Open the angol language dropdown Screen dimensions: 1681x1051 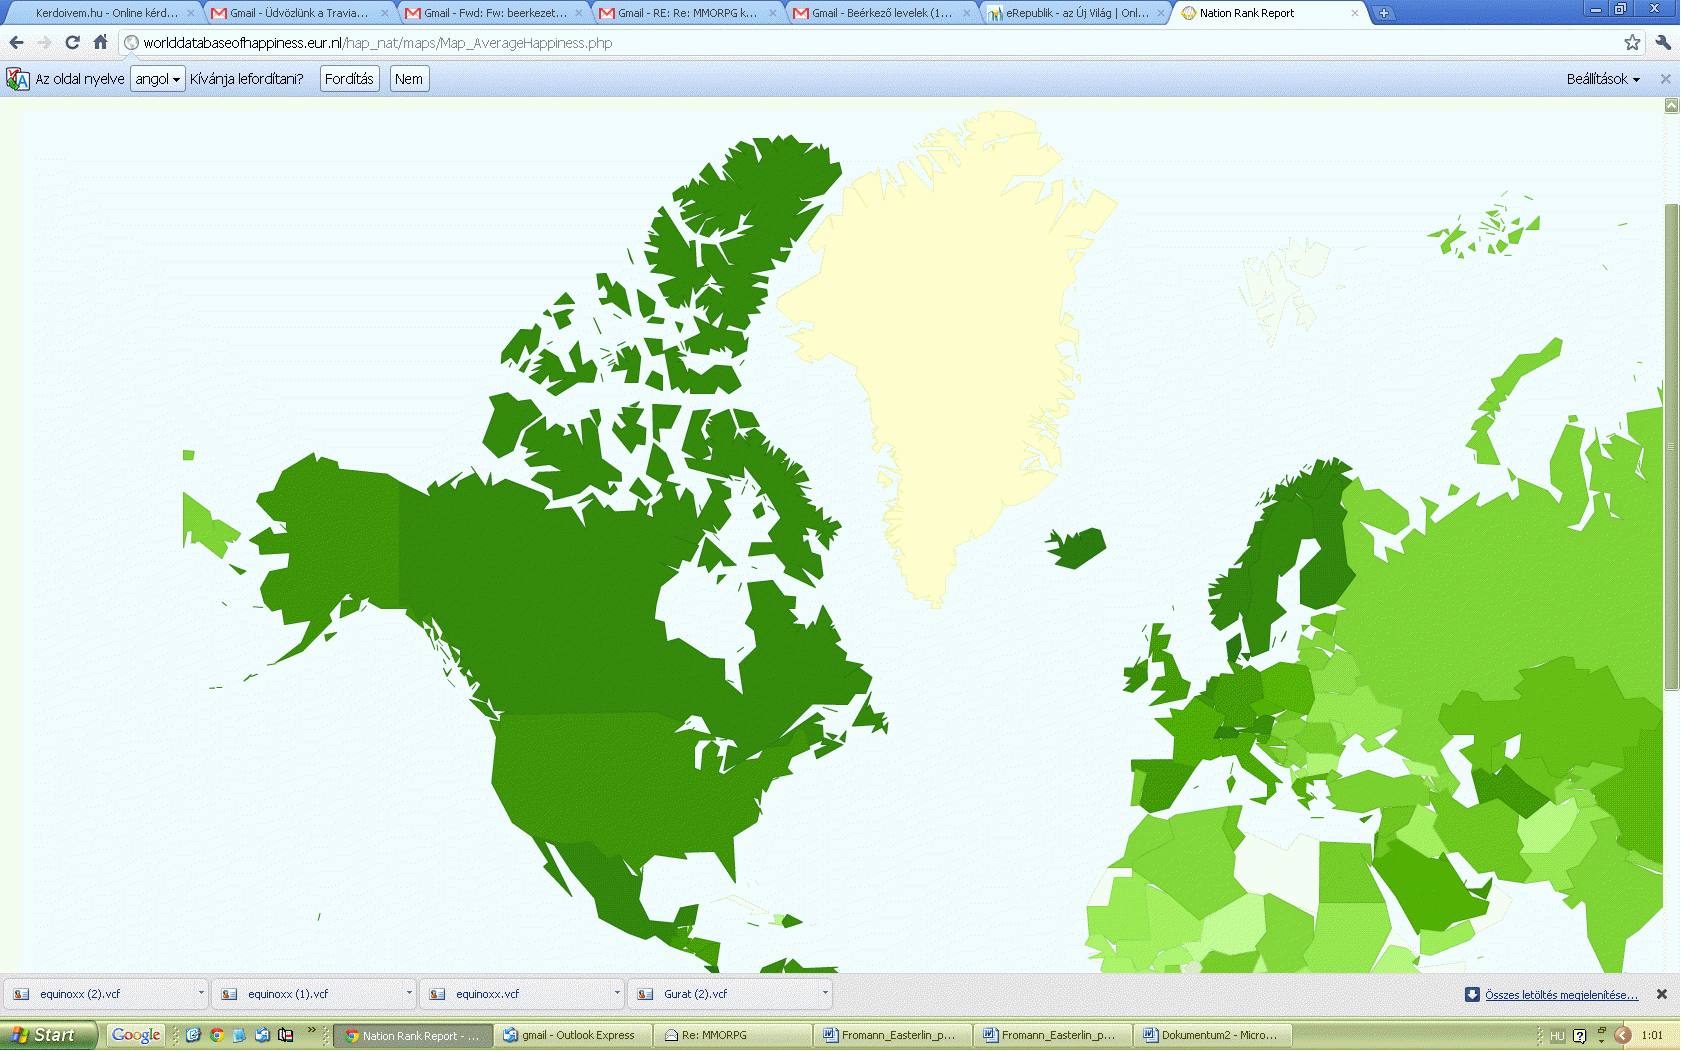pyautogui.click(x=157, y=79)
